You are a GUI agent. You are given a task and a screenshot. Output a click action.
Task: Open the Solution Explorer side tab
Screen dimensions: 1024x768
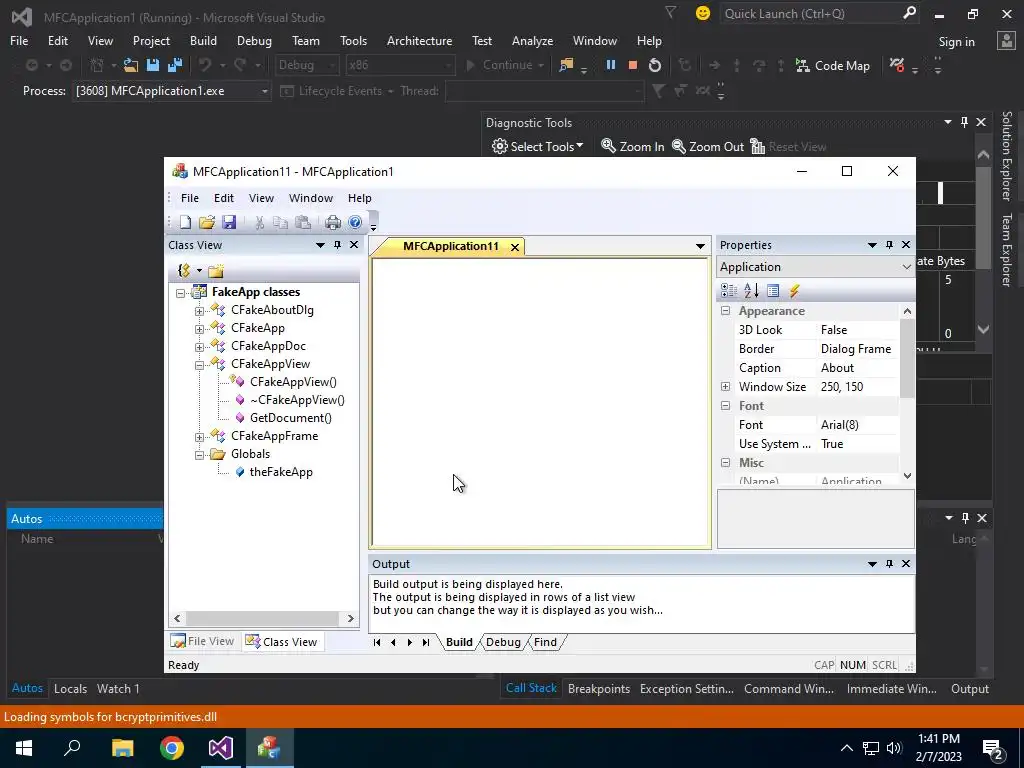(x=1006, y=156)
